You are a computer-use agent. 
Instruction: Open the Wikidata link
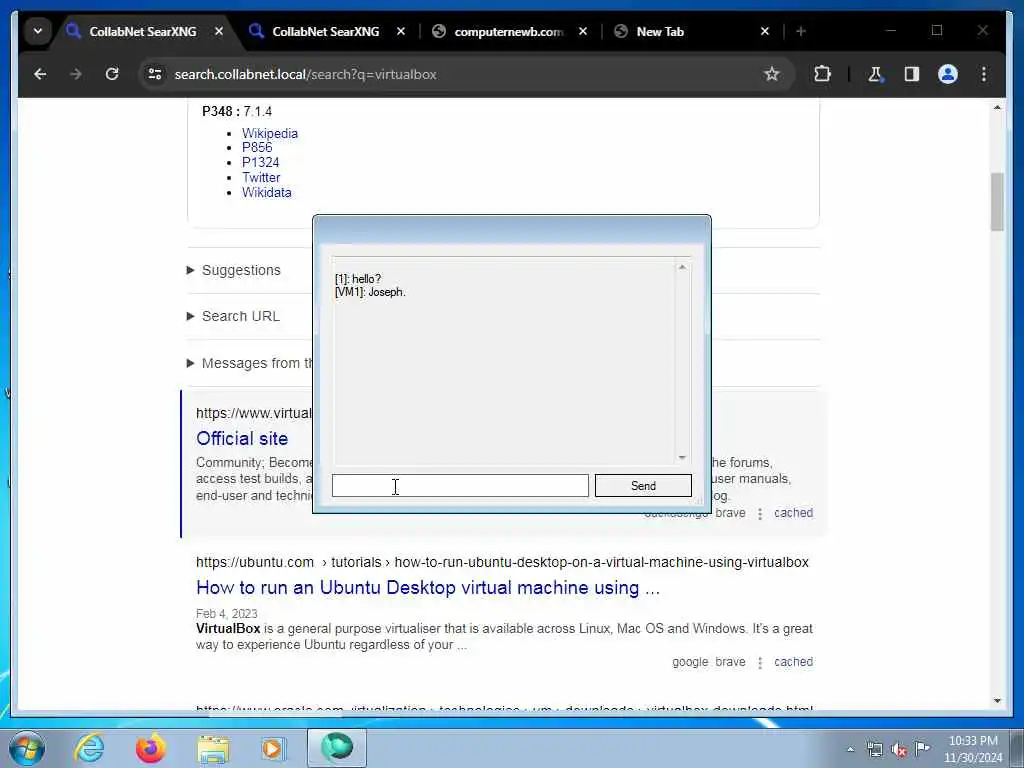pyautogui.click(x=266, y=193)
